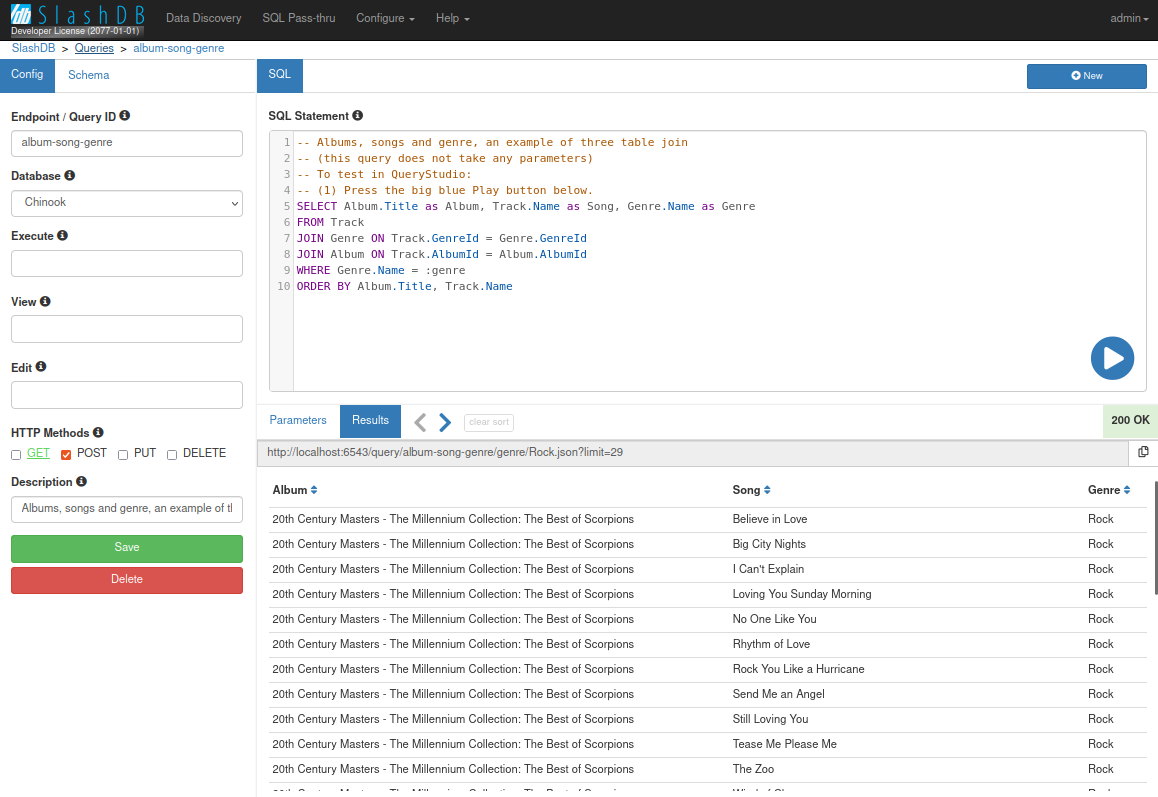The image size is (1158, 797).
Task: Click info icon next to HTTP Methods
Action: [x=98, y=432]
